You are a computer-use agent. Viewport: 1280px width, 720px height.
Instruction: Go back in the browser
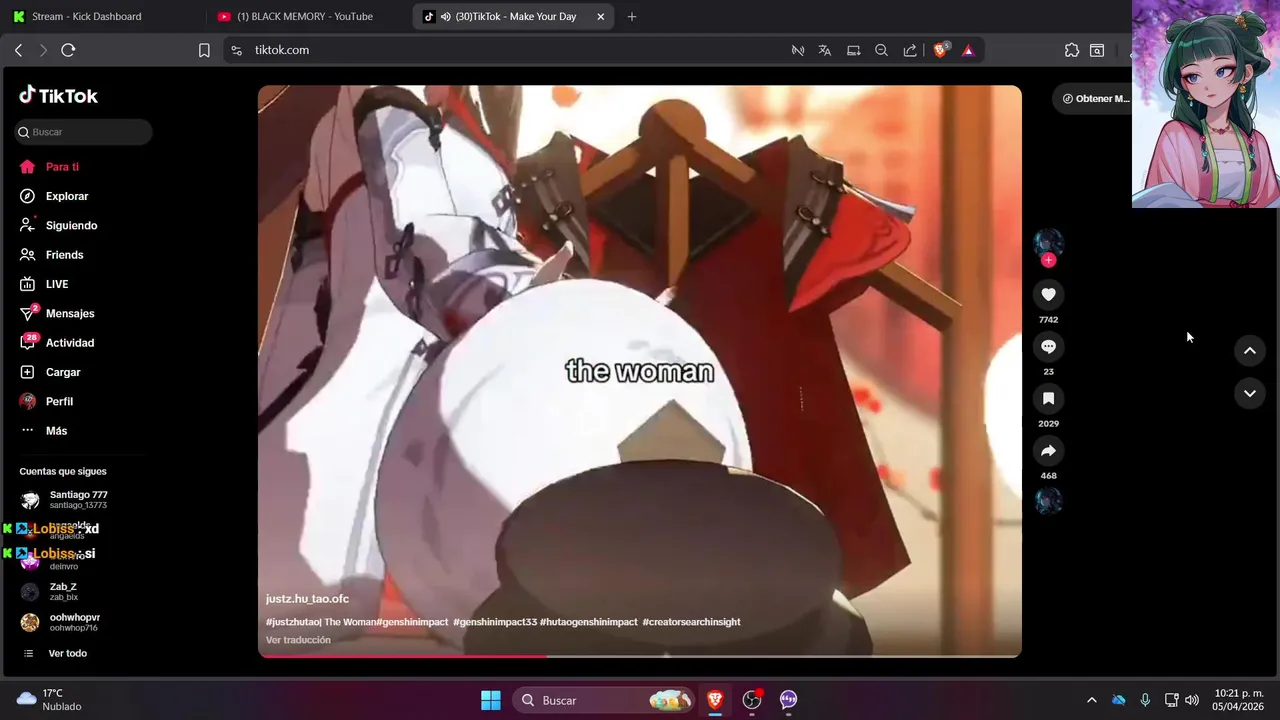click(x=18, y=50)
